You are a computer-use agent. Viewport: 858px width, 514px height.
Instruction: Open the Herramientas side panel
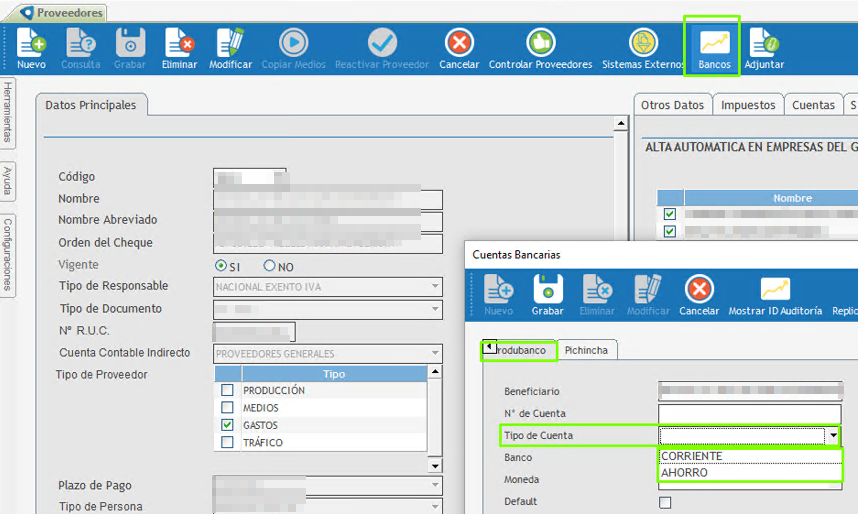click(x=8, y=112)
